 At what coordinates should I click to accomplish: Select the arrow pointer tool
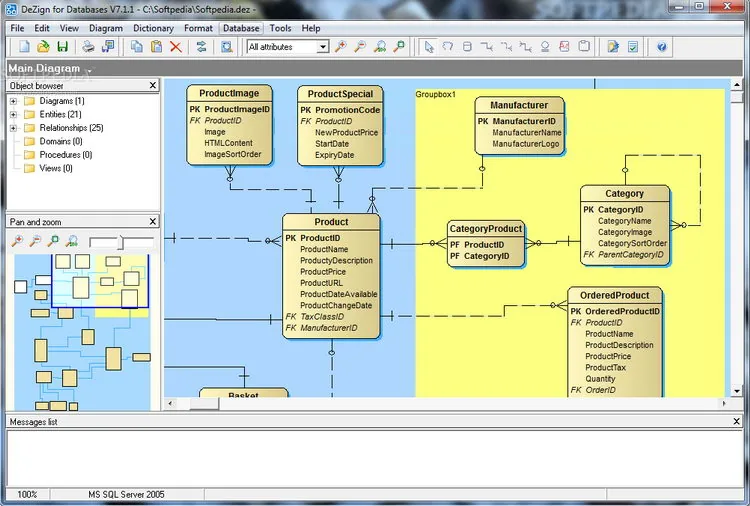[429, 47]
